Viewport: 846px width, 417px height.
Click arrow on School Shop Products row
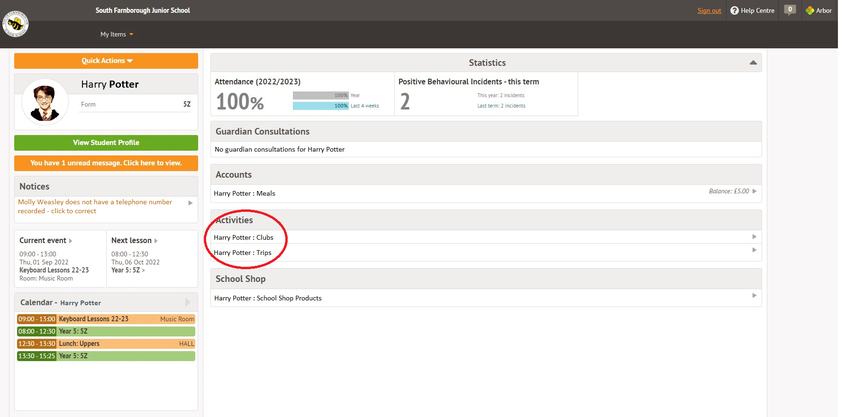tap(754, 296)
